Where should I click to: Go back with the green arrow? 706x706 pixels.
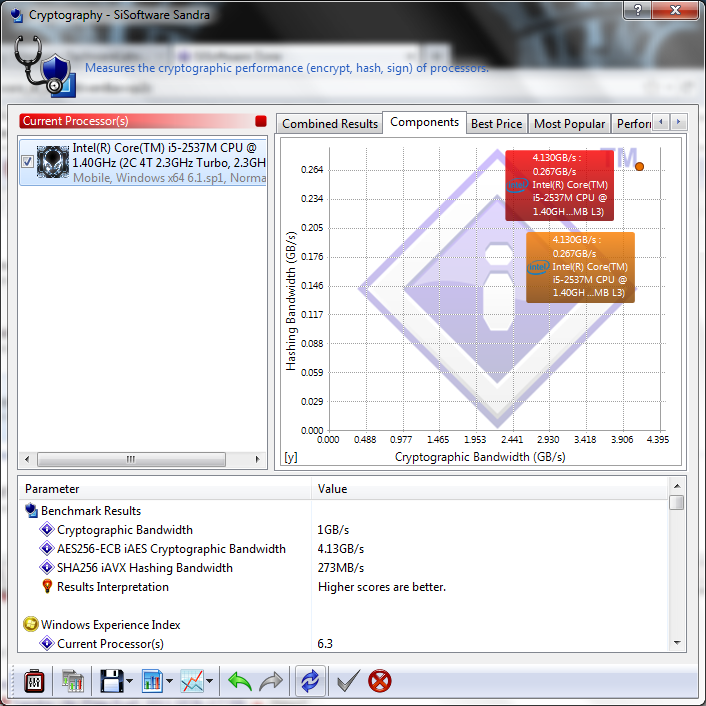coord(240,681)
